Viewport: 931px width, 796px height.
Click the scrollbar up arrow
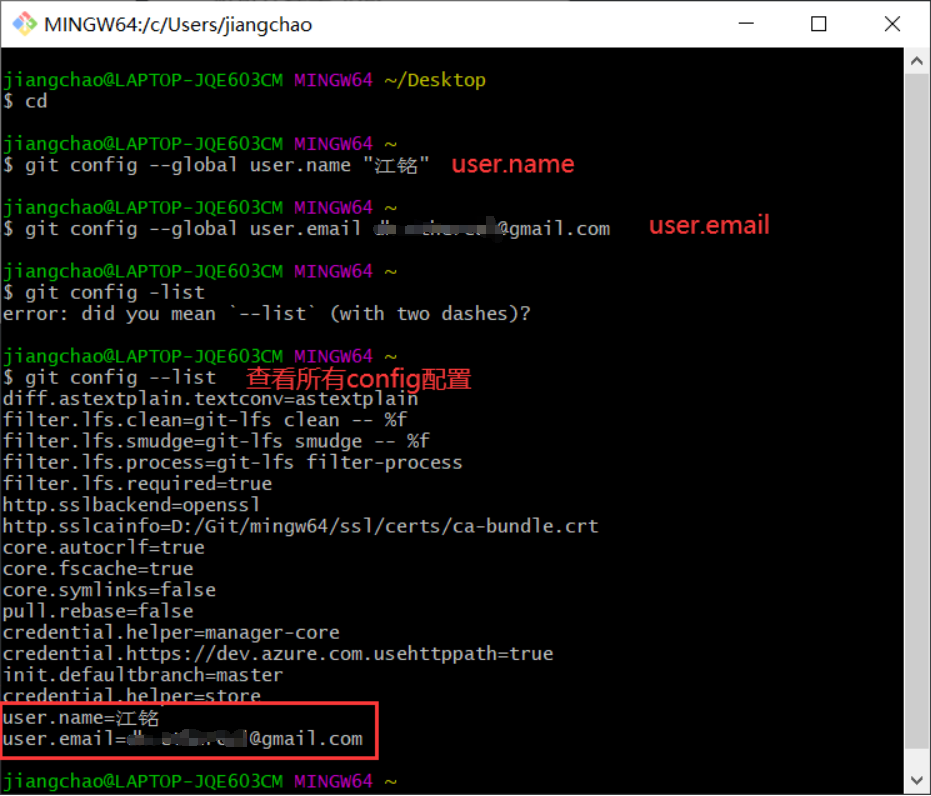(x=916, y=59)
